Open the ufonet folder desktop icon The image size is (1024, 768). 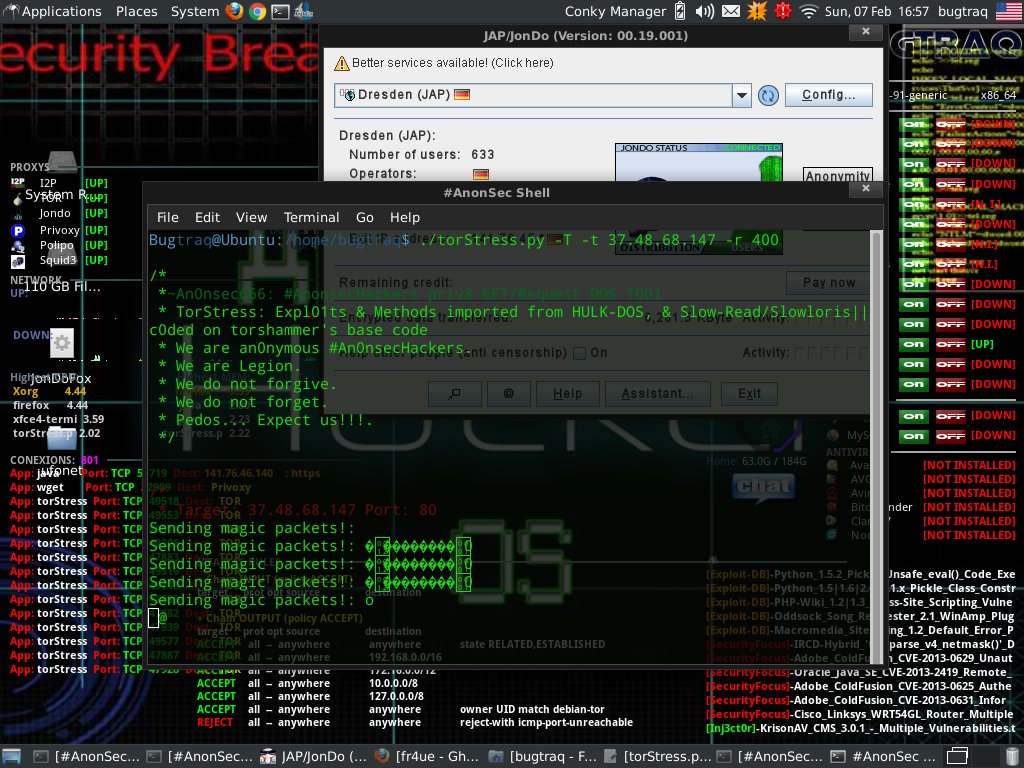pyautogui.click(x=61, y=436)
